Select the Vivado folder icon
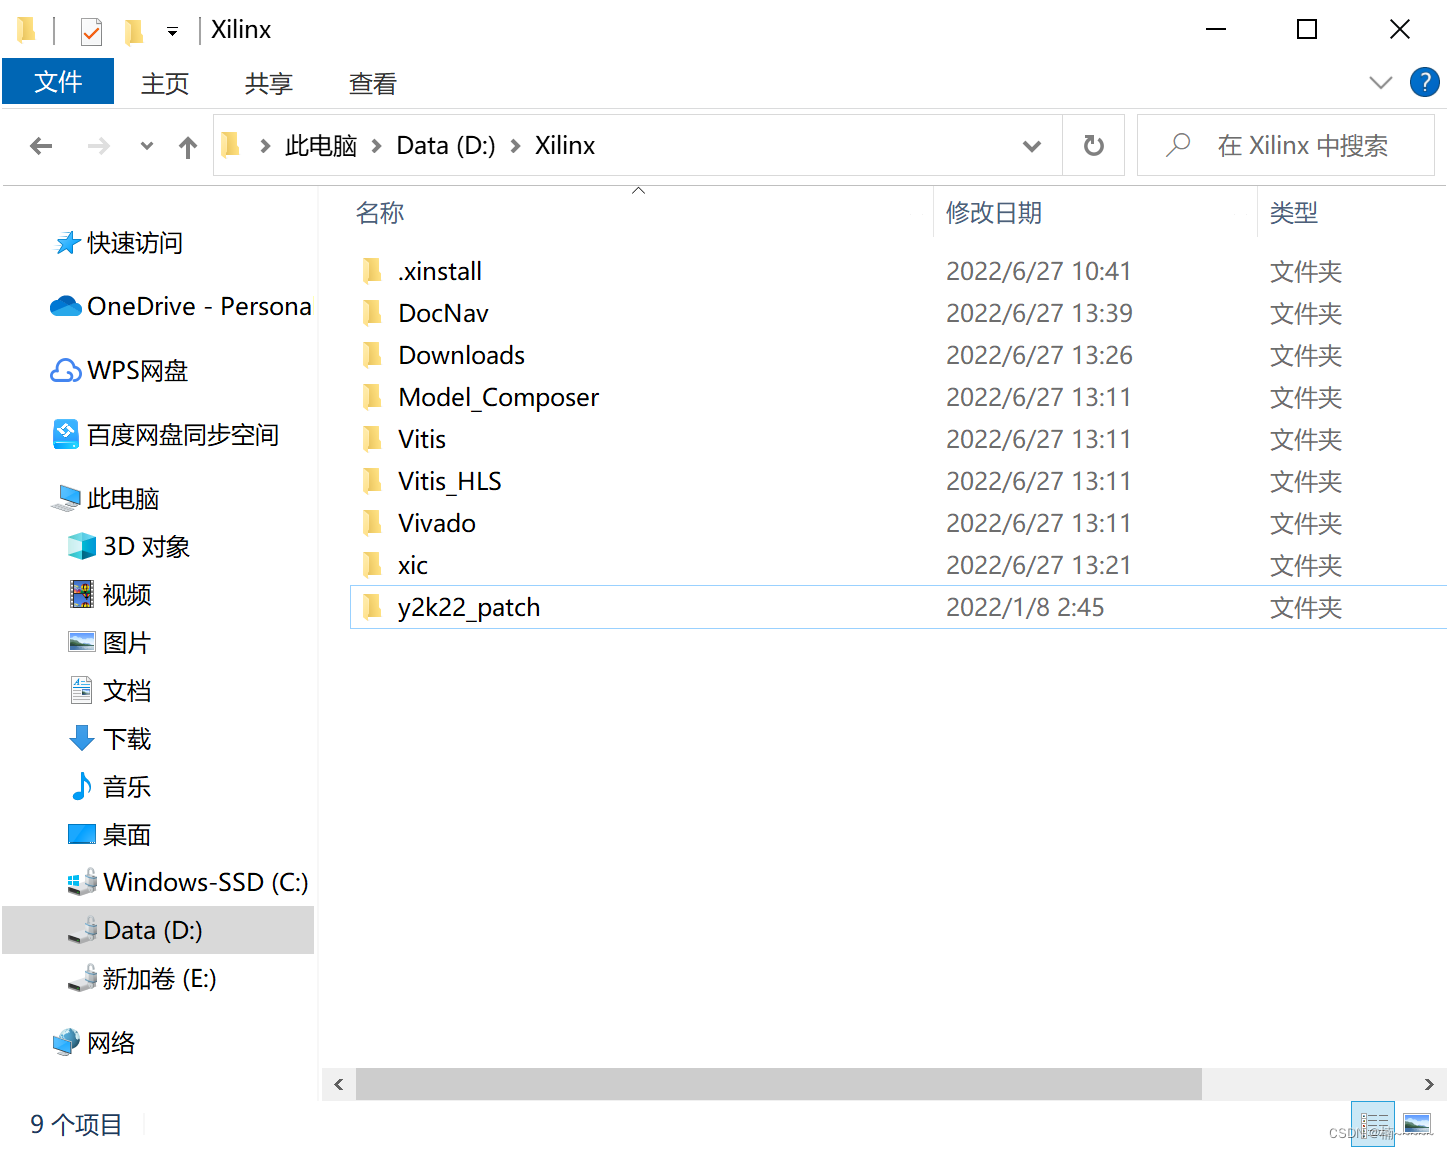The image size is (1449, 1149). (372, 523)
